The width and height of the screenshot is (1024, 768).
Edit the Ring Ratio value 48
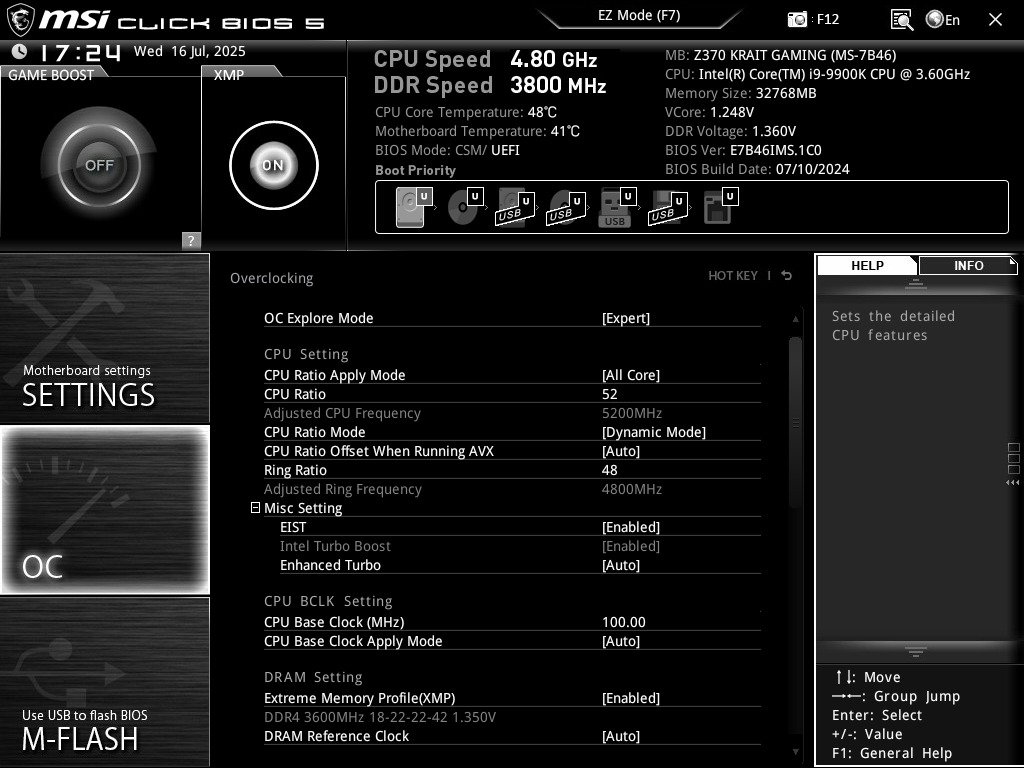coord(609,470)
